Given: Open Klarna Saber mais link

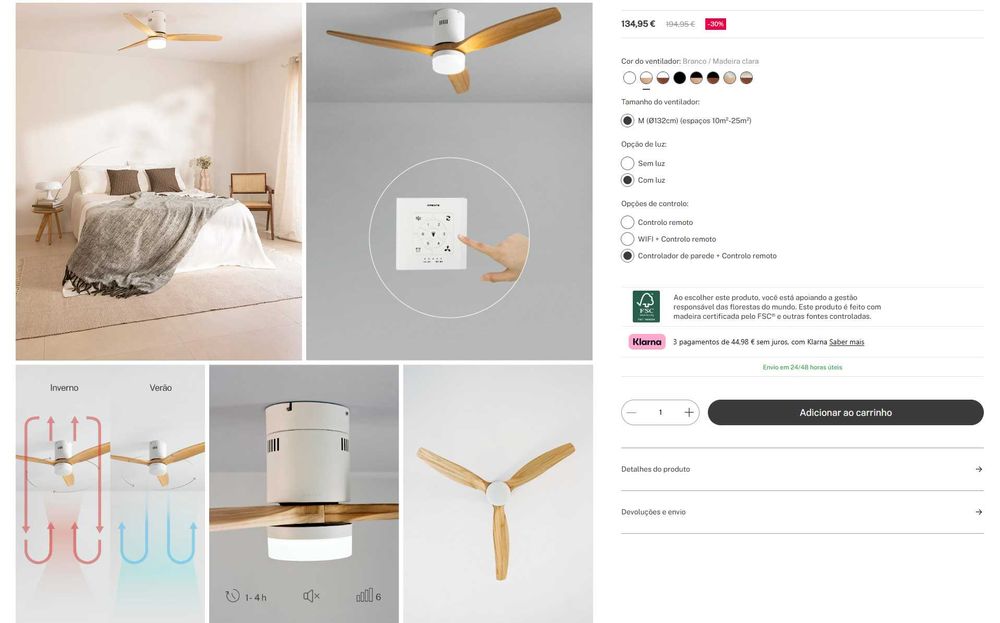Looking at the screenshot, I should pos(846,342).
